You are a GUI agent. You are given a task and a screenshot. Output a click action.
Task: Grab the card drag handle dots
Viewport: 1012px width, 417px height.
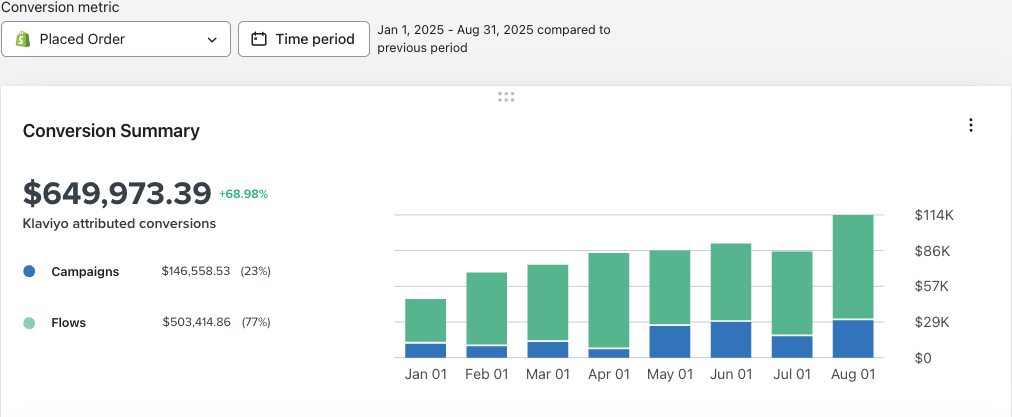pyautogui.click(x=506, y=97)
